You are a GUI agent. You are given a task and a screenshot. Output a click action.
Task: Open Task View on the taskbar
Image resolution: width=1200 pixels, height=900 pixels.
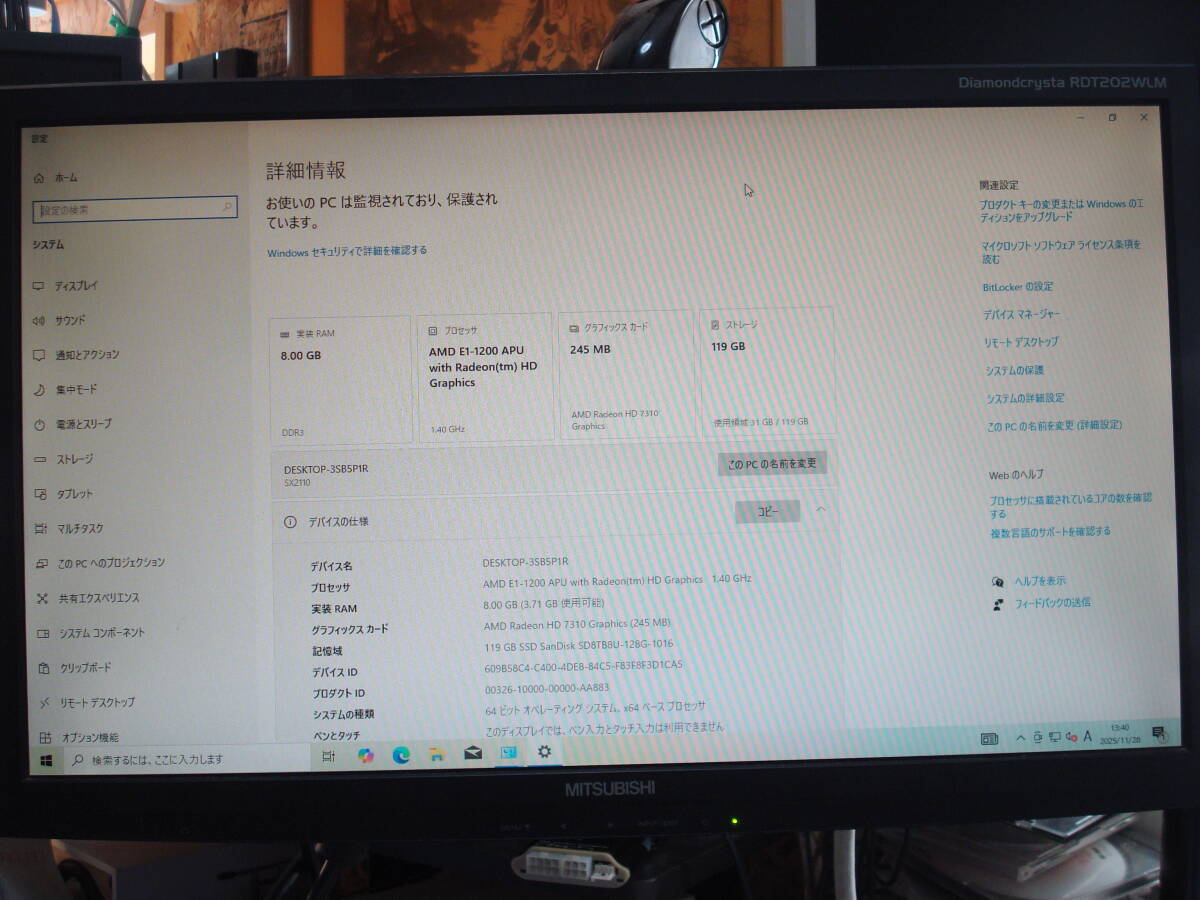coord(328,758)
